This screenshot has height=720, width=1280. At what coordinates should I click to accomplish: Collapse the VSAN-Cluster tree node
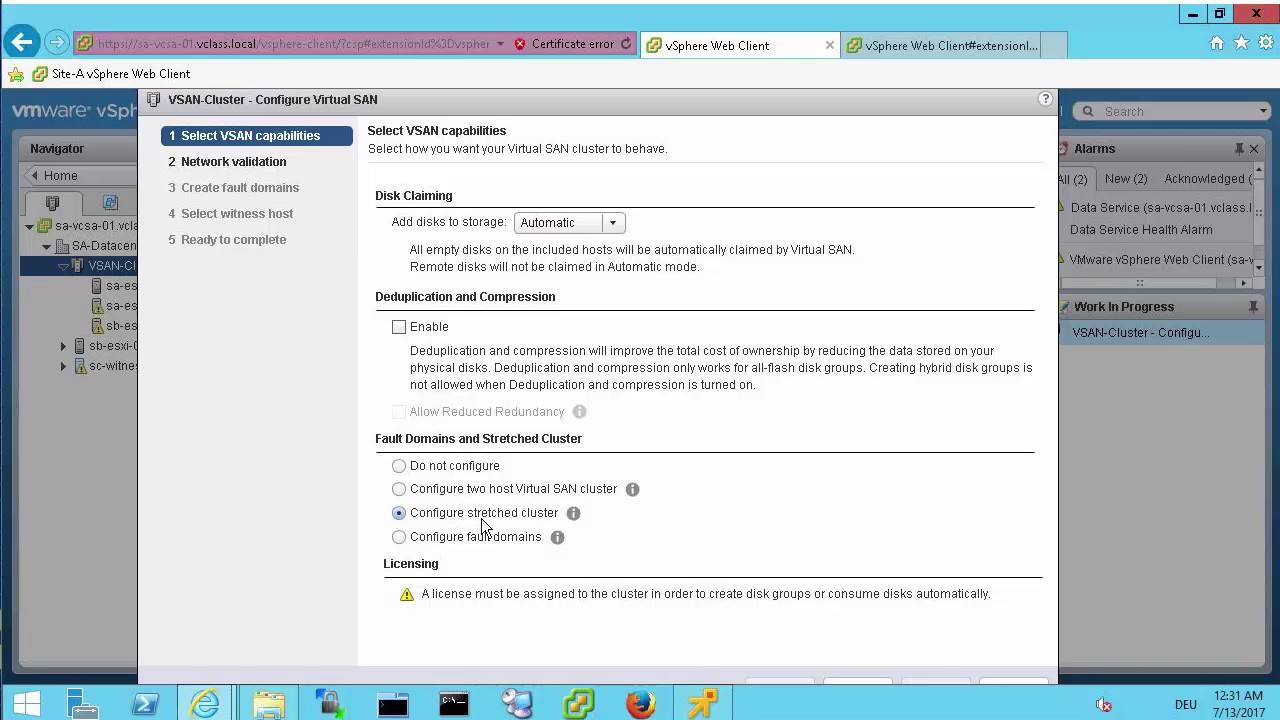pyautogui.click(x=63, y=266)
